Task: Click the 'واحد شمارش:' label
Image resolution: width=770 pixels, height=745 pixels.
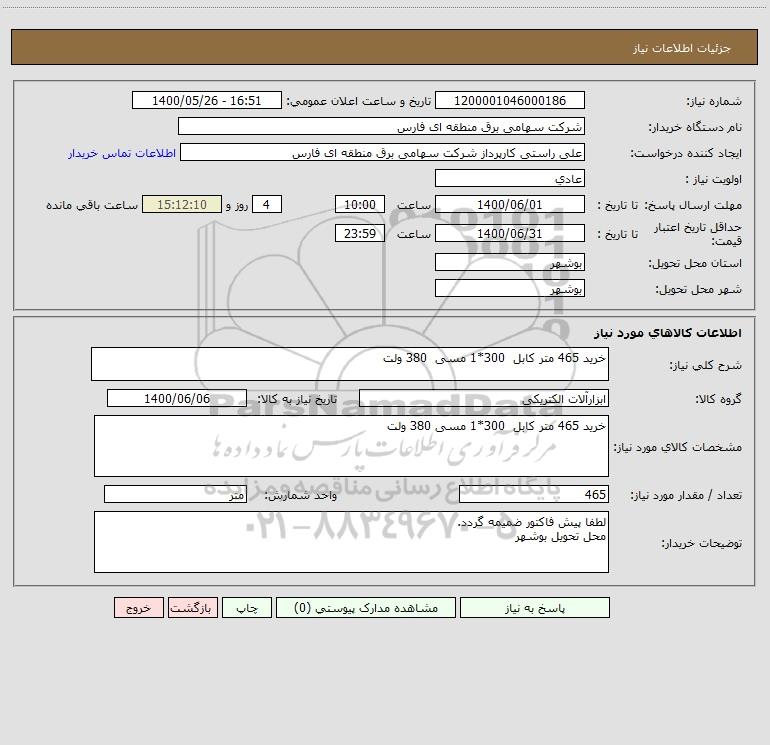Action: (301, 495)
